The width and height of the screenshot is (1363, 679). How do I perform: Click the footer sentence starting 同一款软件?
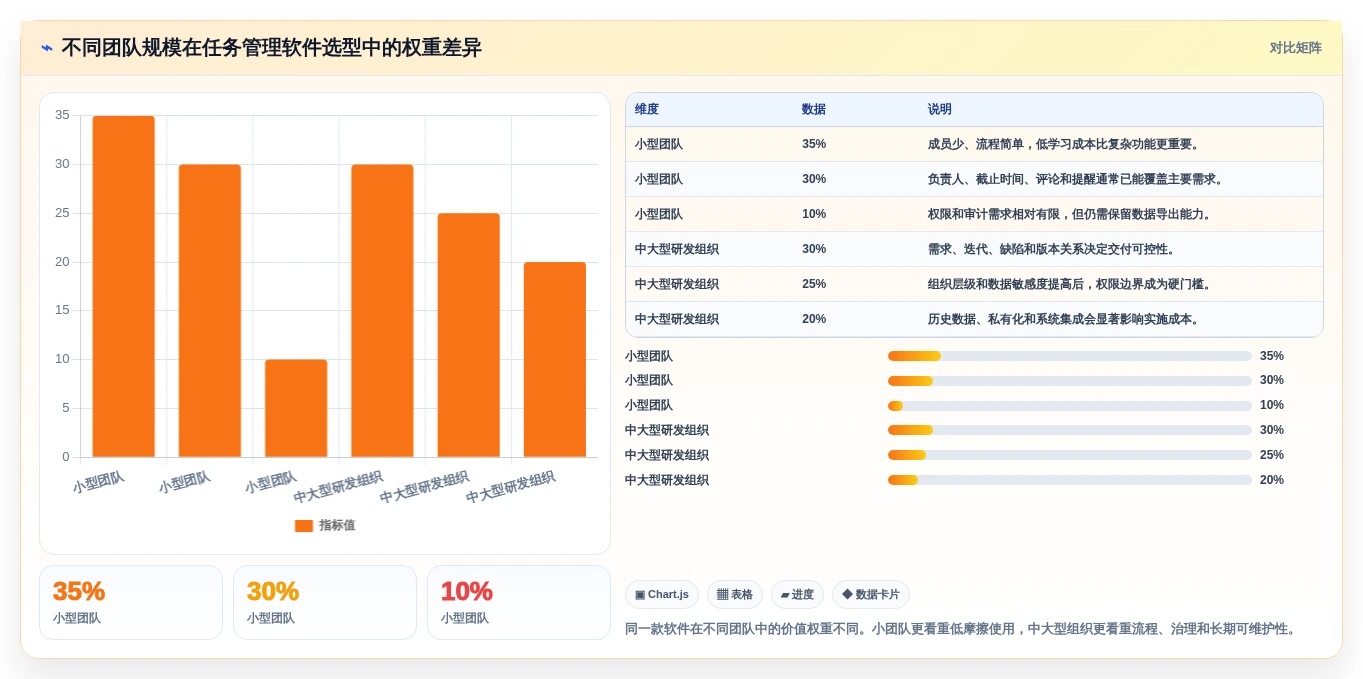962,629
